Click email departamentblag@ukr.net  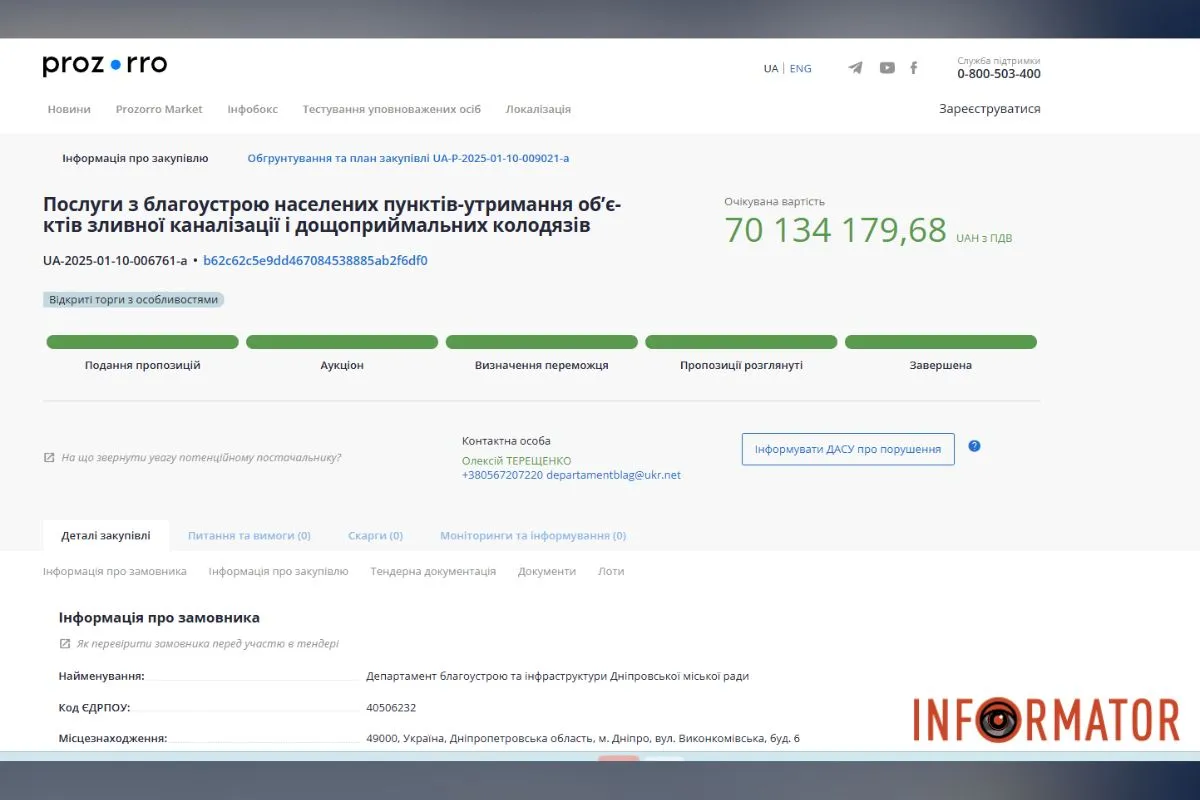click(x=613, y=475)
